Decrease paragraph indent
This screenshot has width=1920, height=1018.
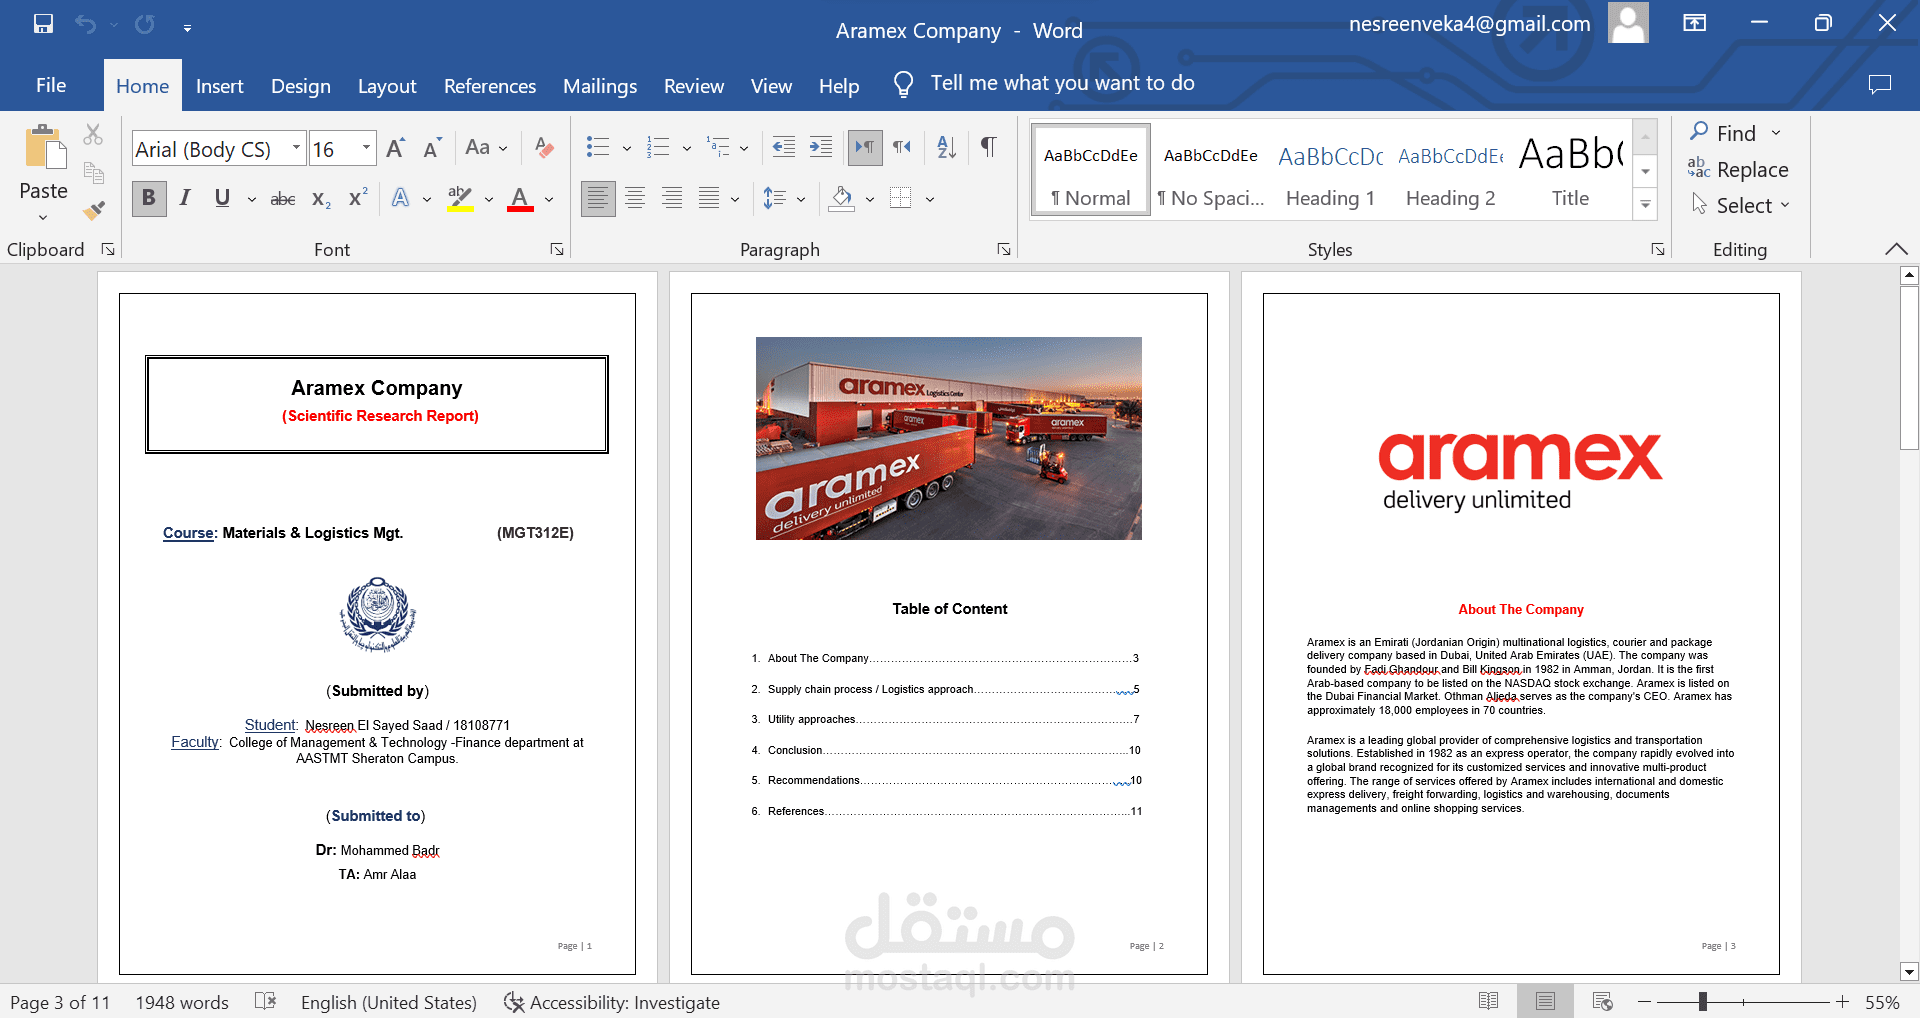pyautogui.click(x=784, y=147)
